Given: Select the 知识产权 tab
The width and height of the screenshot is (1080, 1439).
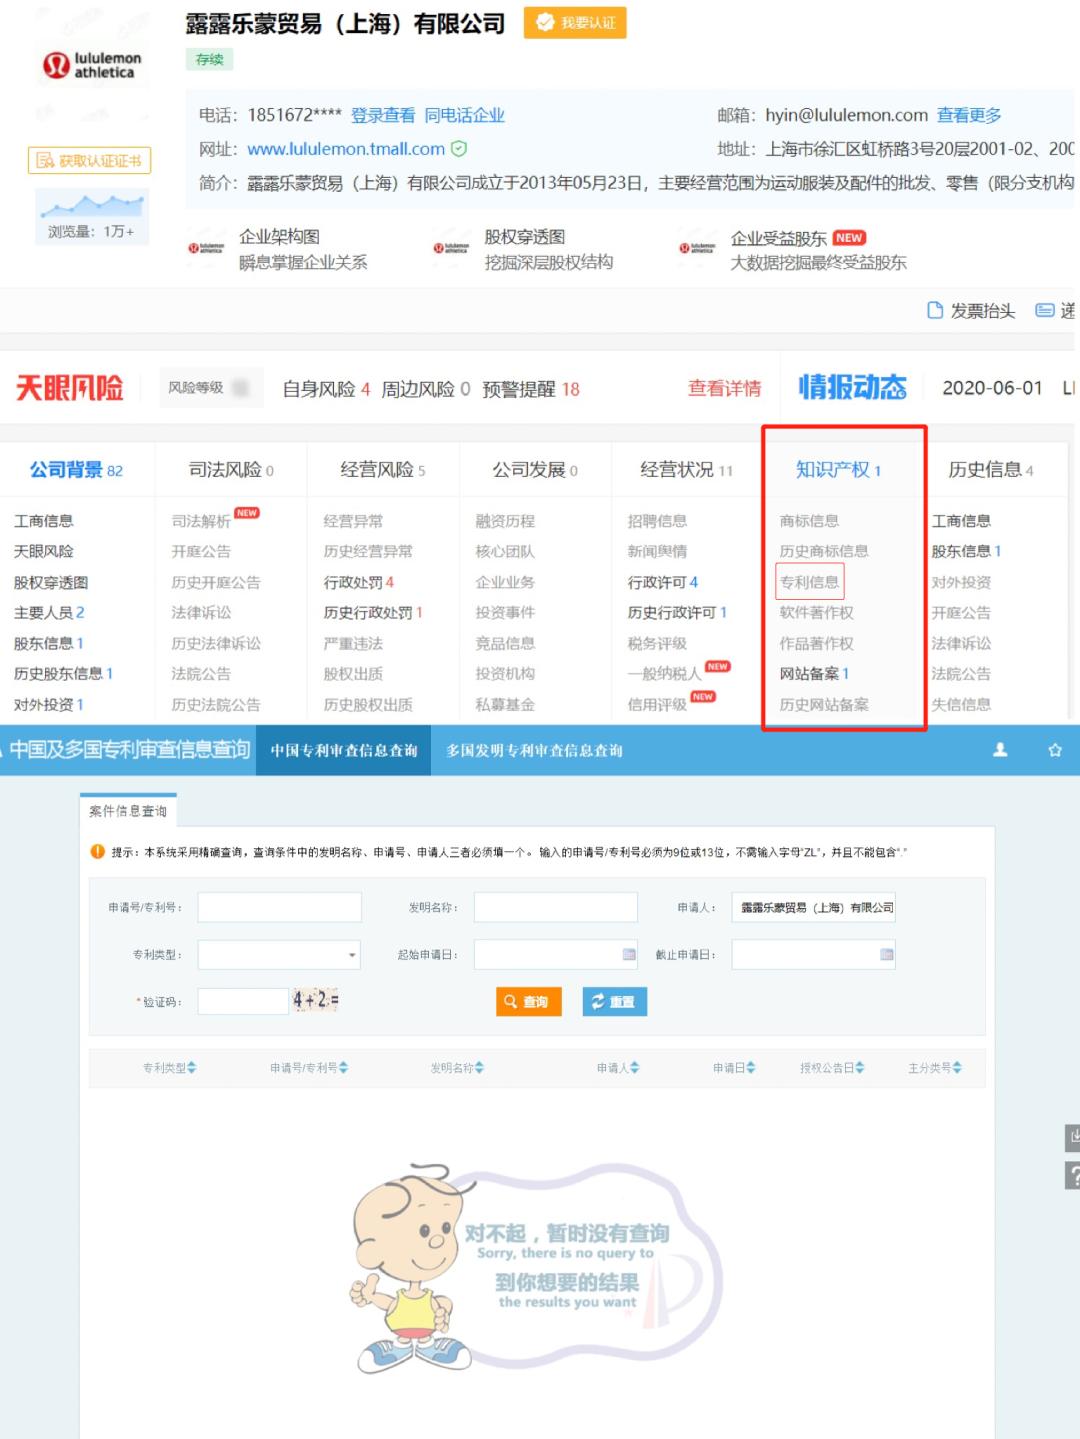Looking at the screenshot, I should point(836,468).
